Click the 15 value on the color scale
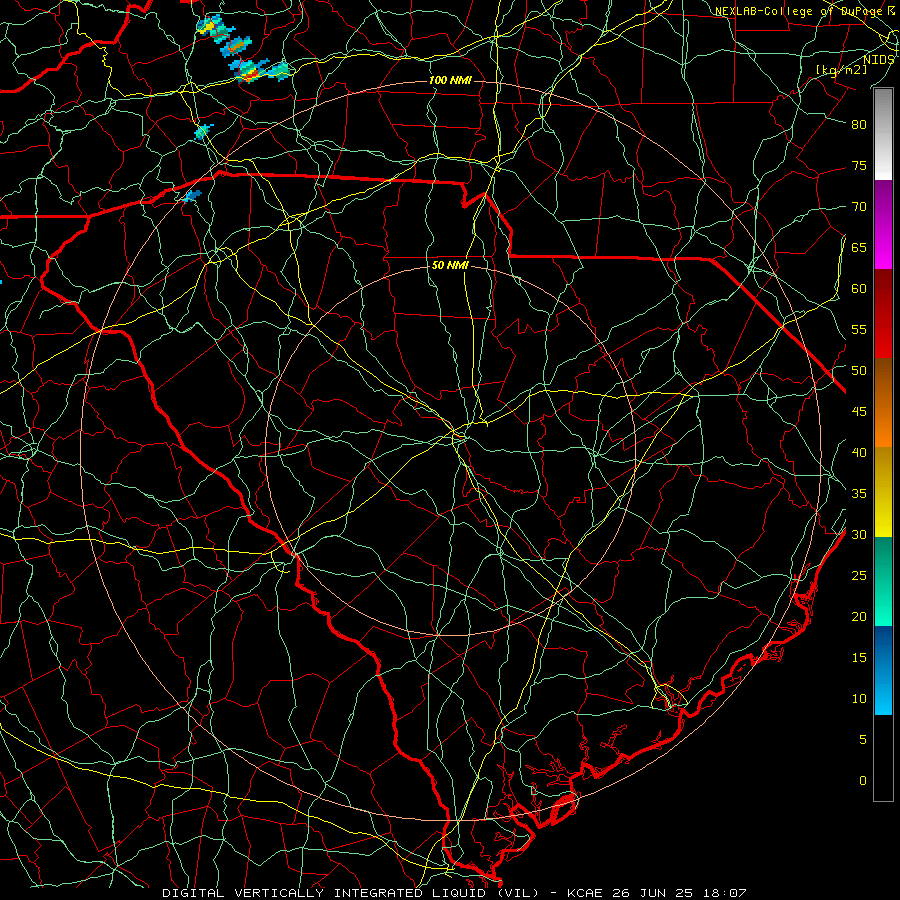Image resolution: width=900 pixels, height=900 pixels. [859, 658]
